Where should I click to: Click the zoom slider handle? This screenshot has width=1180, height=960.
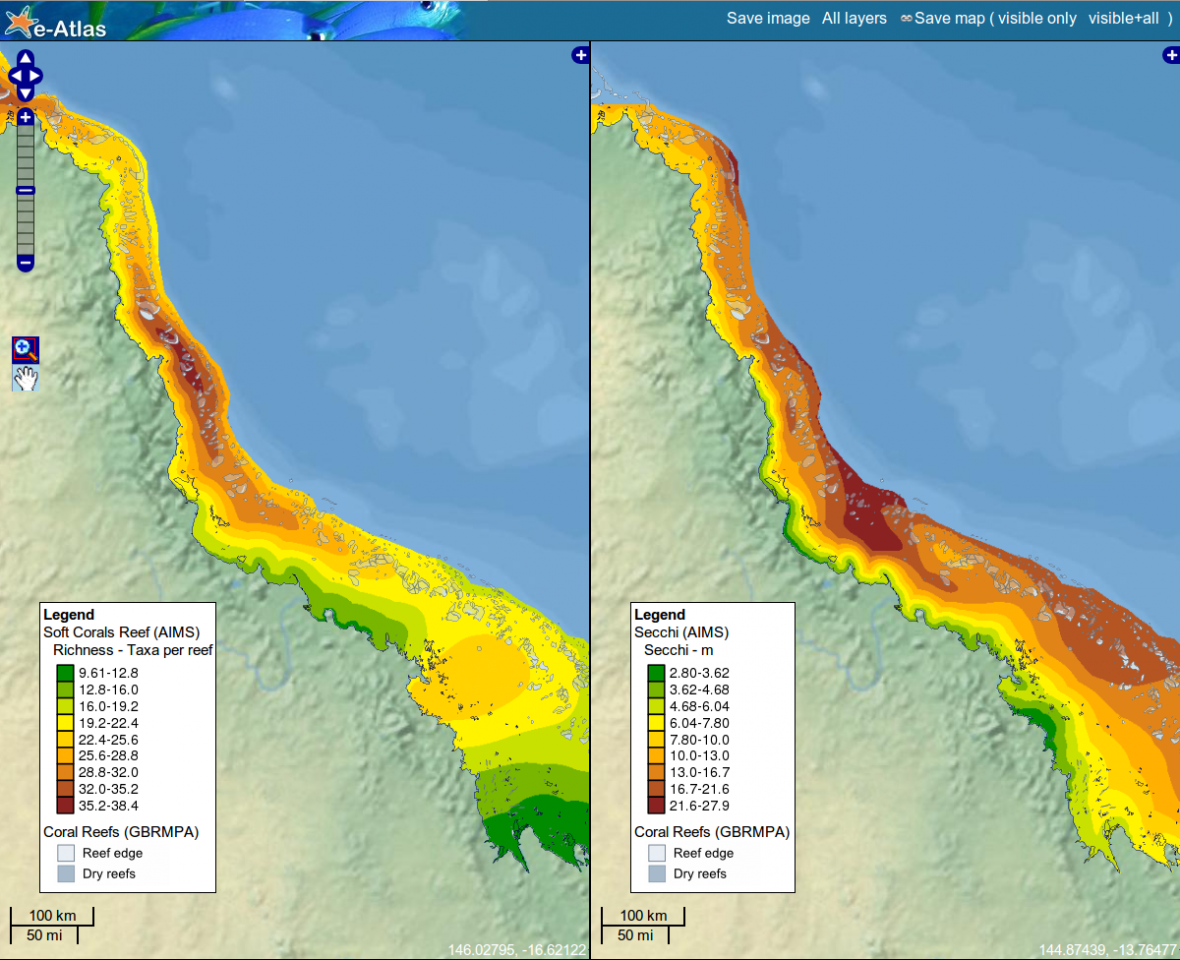click(x=26, y=190)
